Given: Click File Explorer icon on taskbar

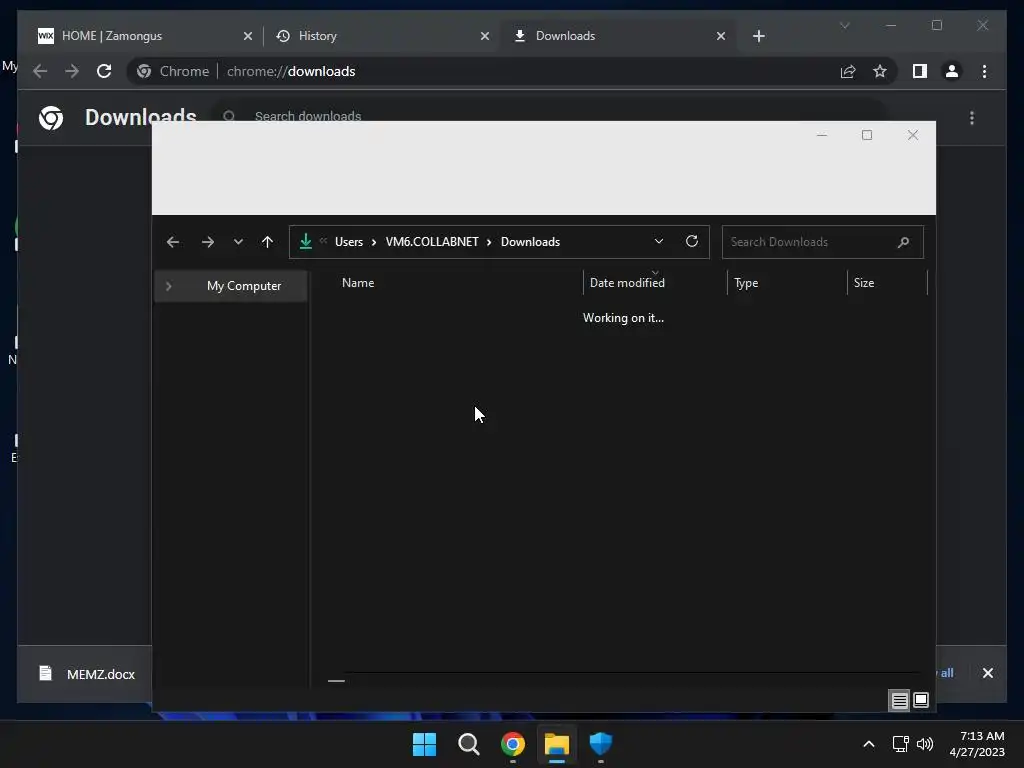Looking at the screenshot, I should click(x=557, y=744).
